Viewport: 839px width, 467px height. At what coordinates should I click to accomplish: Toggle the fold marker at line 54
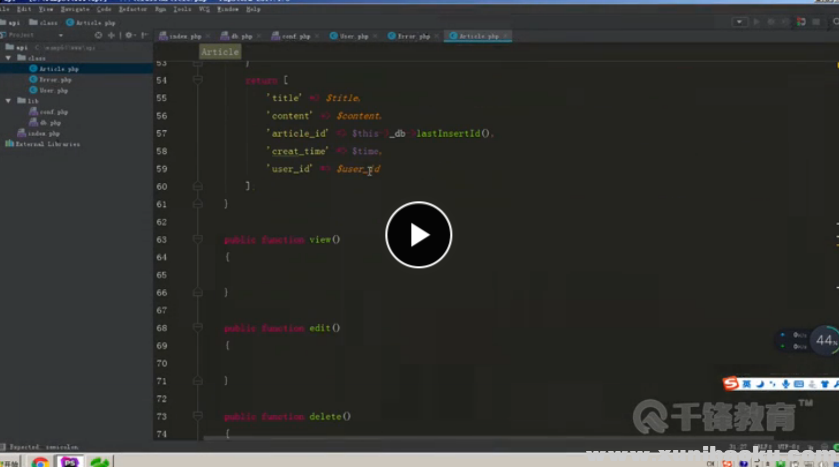point(198,80)
